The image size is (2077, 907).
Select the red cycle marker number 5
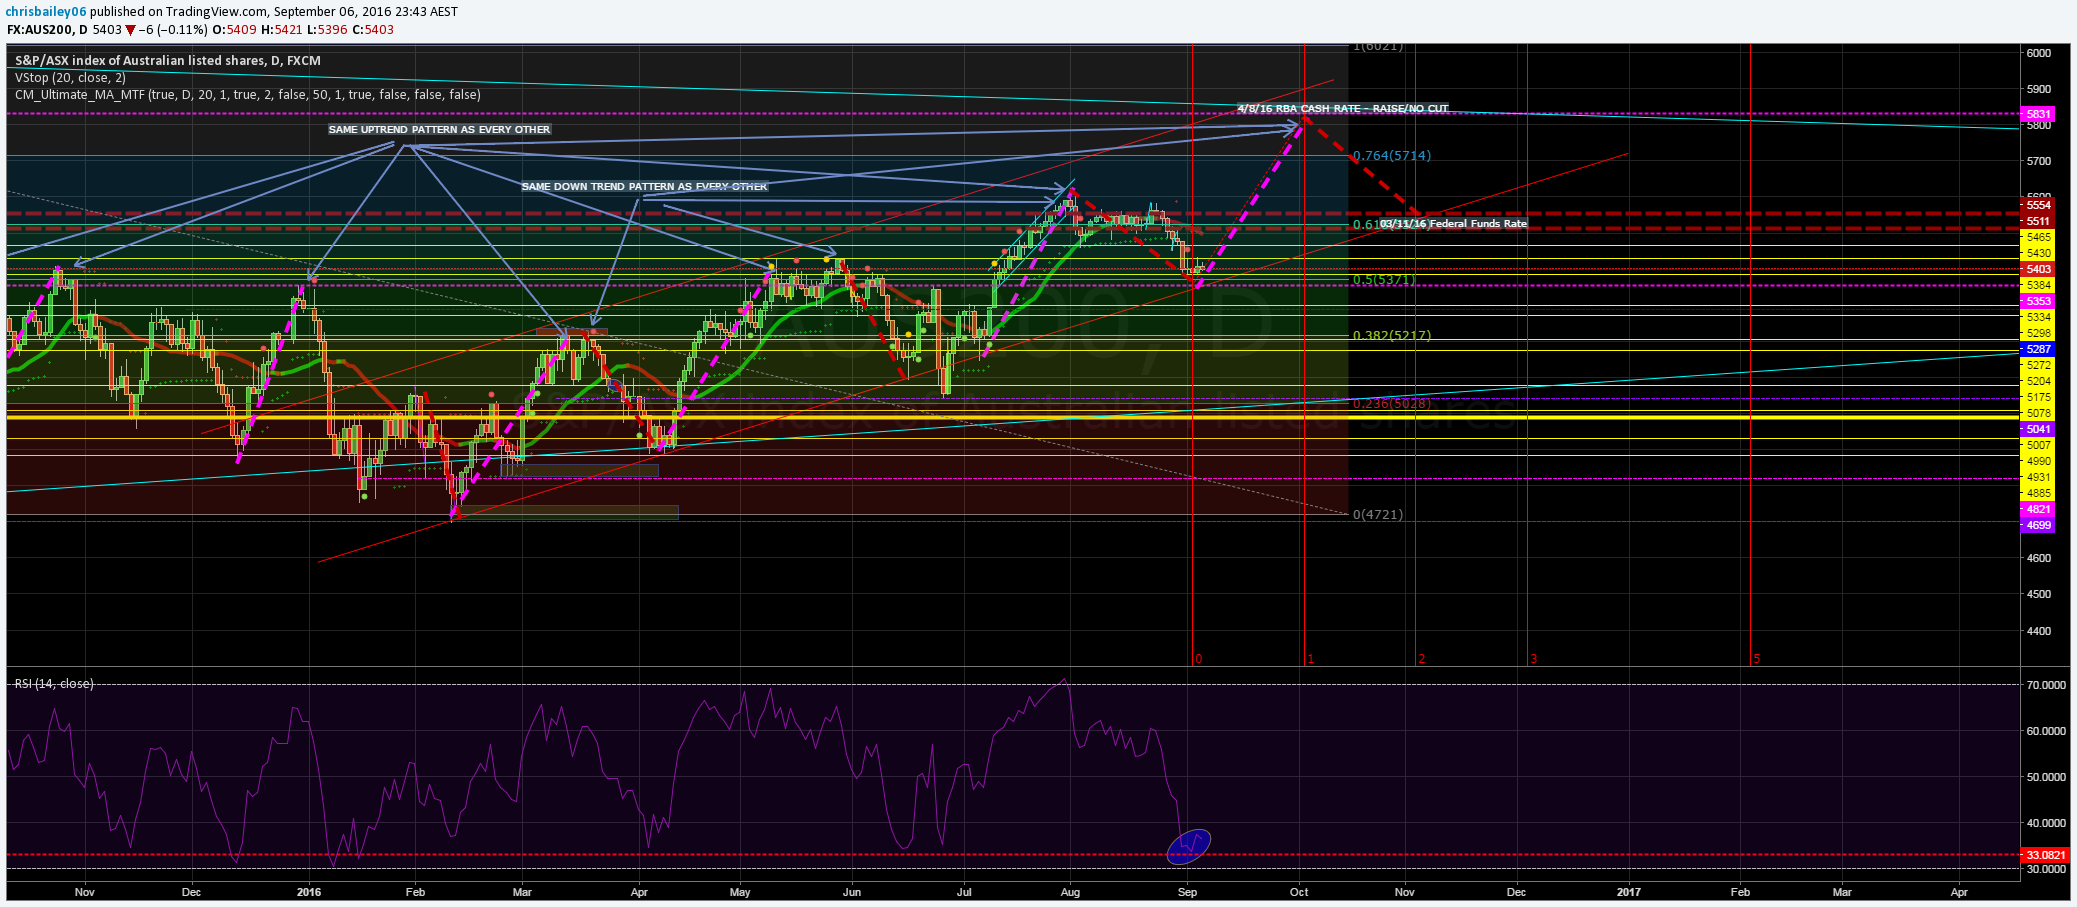[1756, 659]
